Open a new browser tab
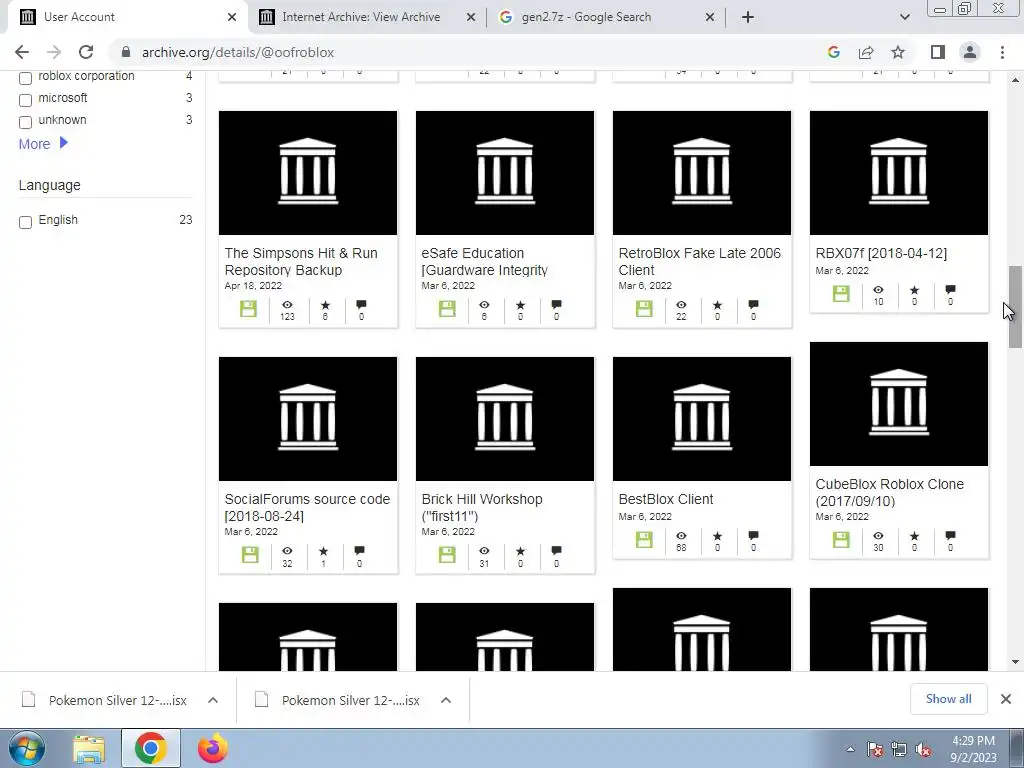This screenshot has width=1024, height=768. [748, 17]
